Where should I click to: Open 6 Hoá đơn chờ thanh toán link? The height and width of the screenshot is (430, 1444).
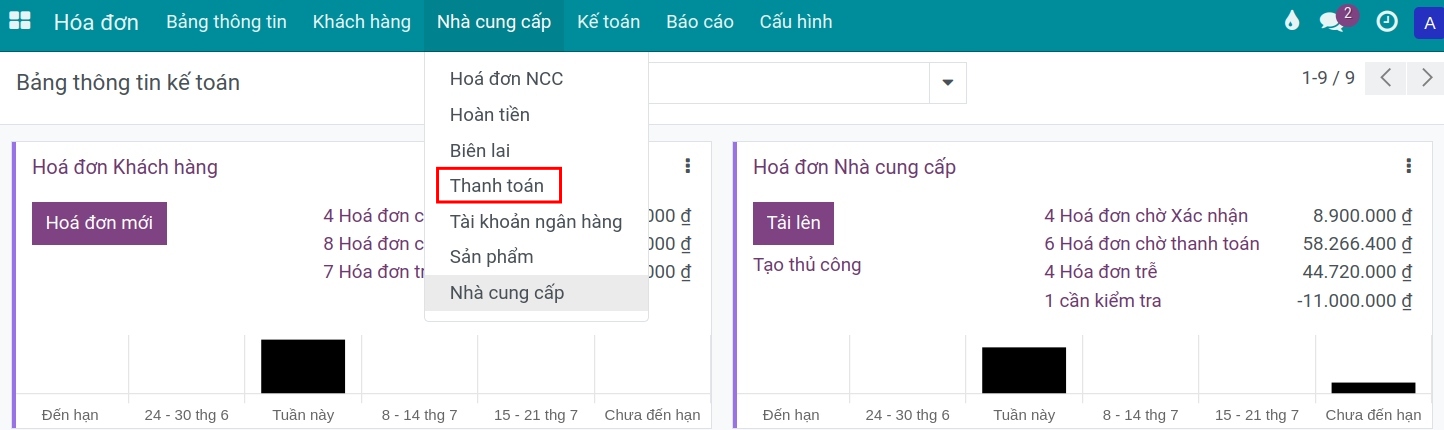[x=1152, y=244]
